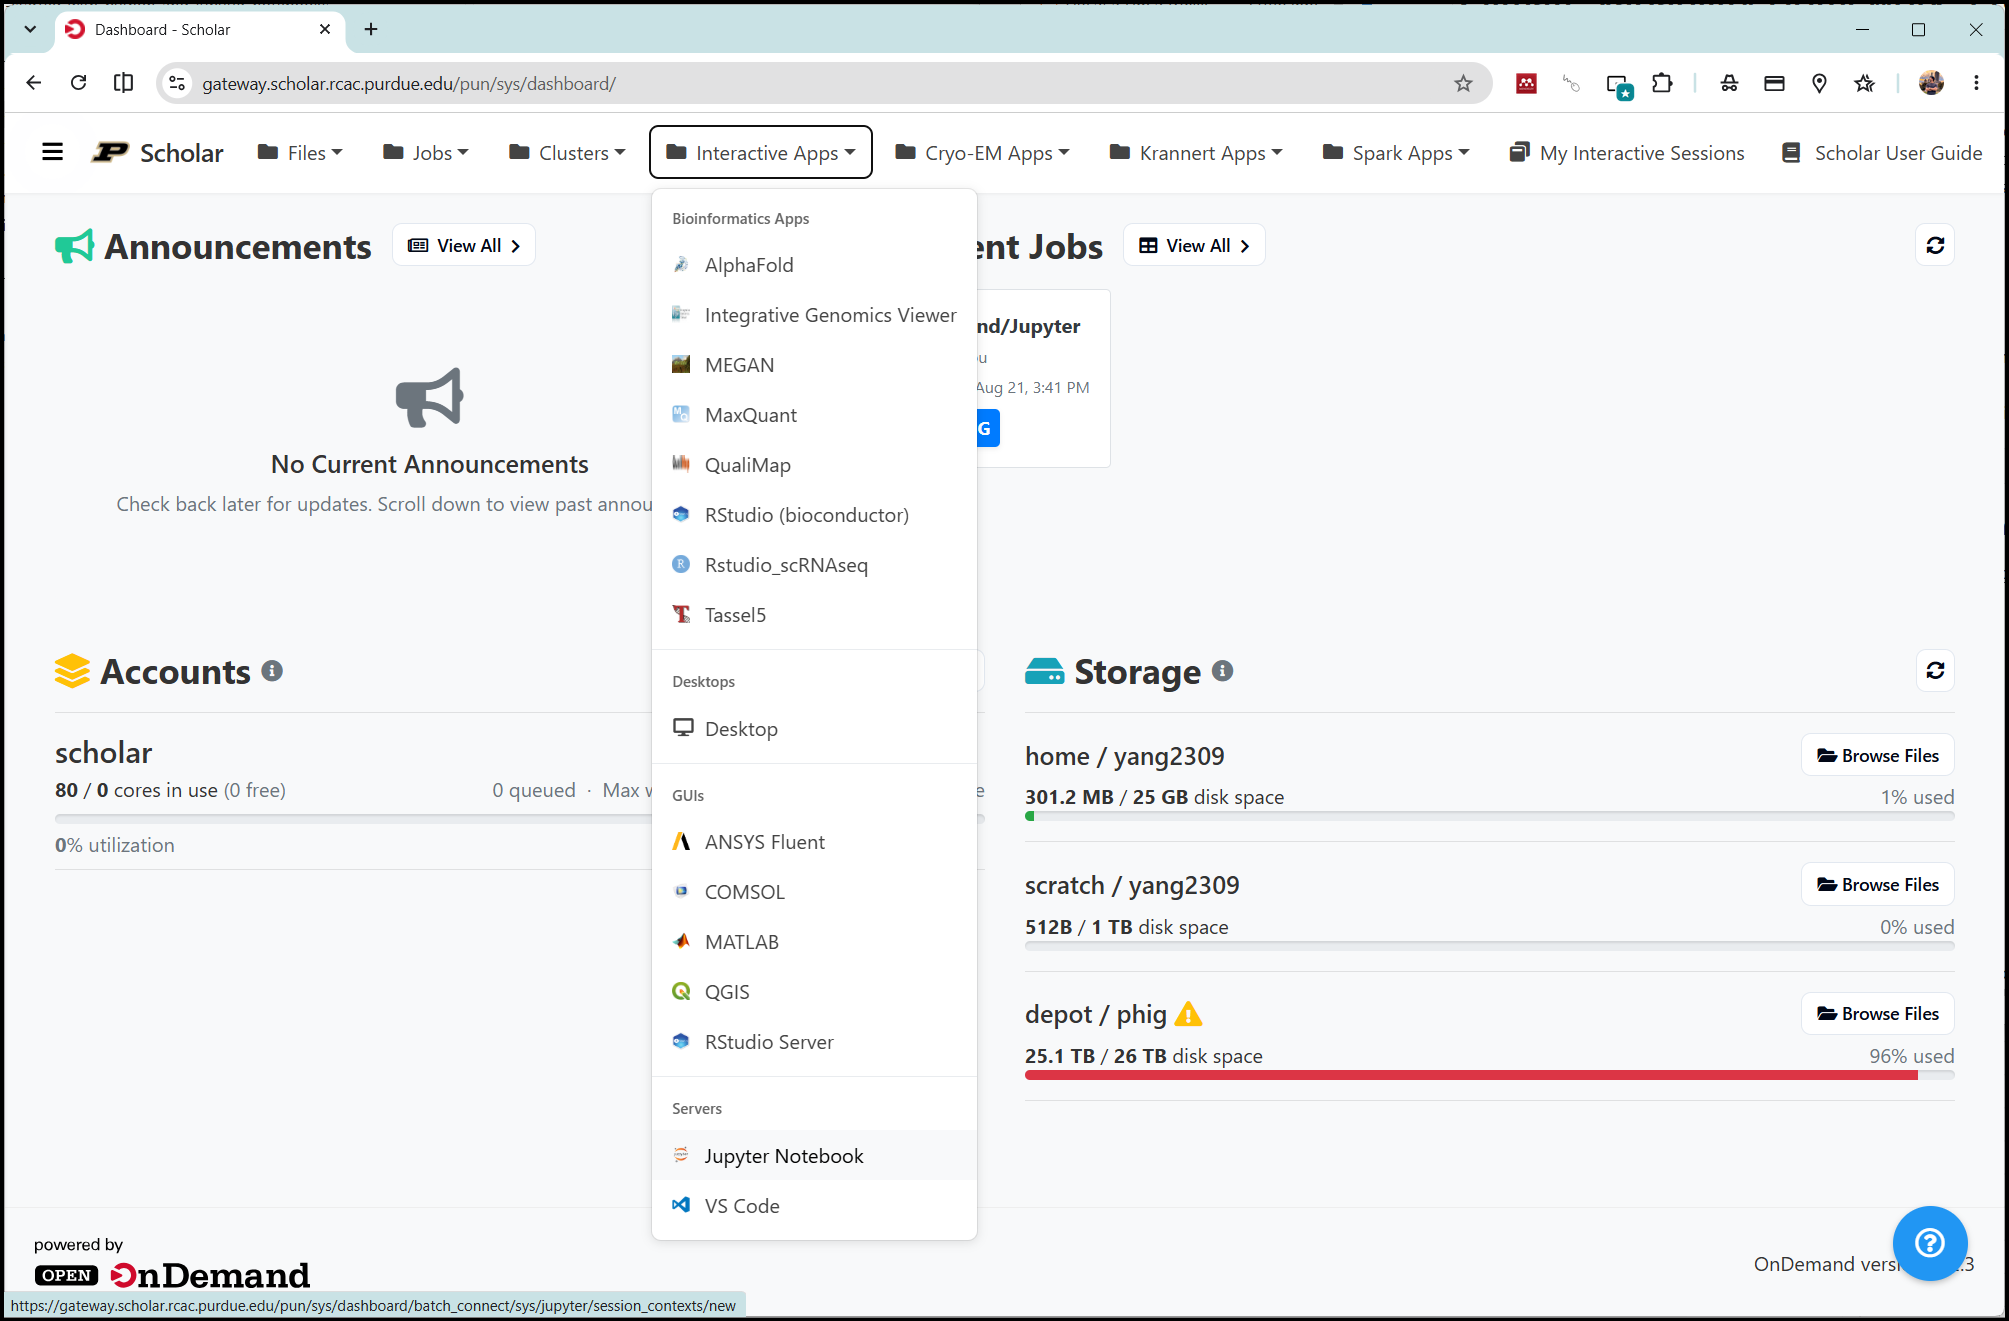Select COMSOL from GUIs

[x=814, y=892]
